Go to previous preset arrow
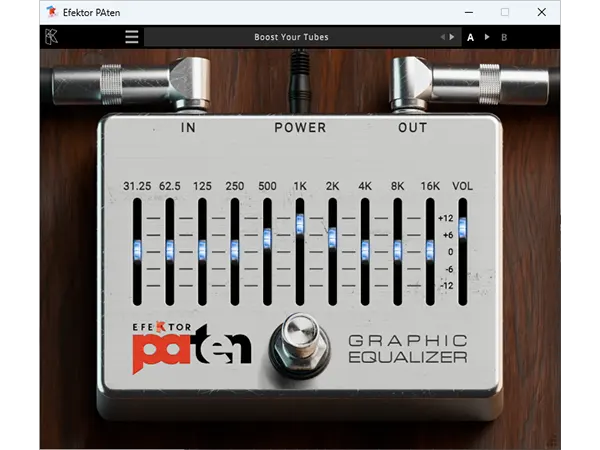 [442, 37]
